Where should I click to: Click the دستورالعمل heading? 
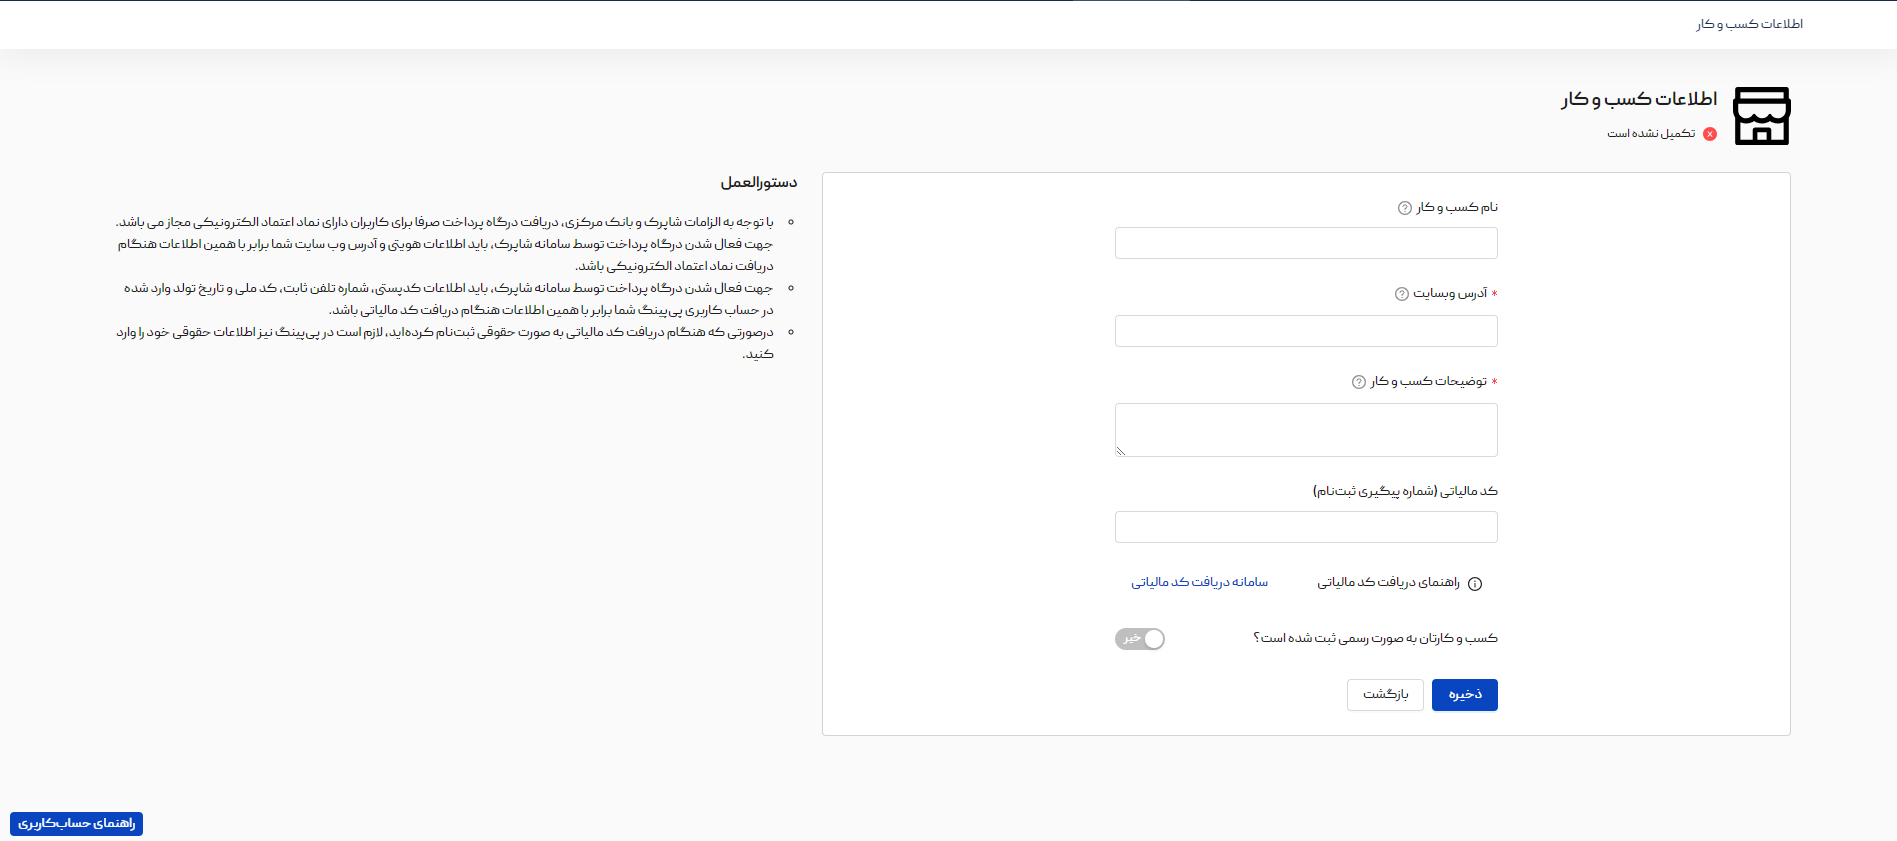pos(759,182)
